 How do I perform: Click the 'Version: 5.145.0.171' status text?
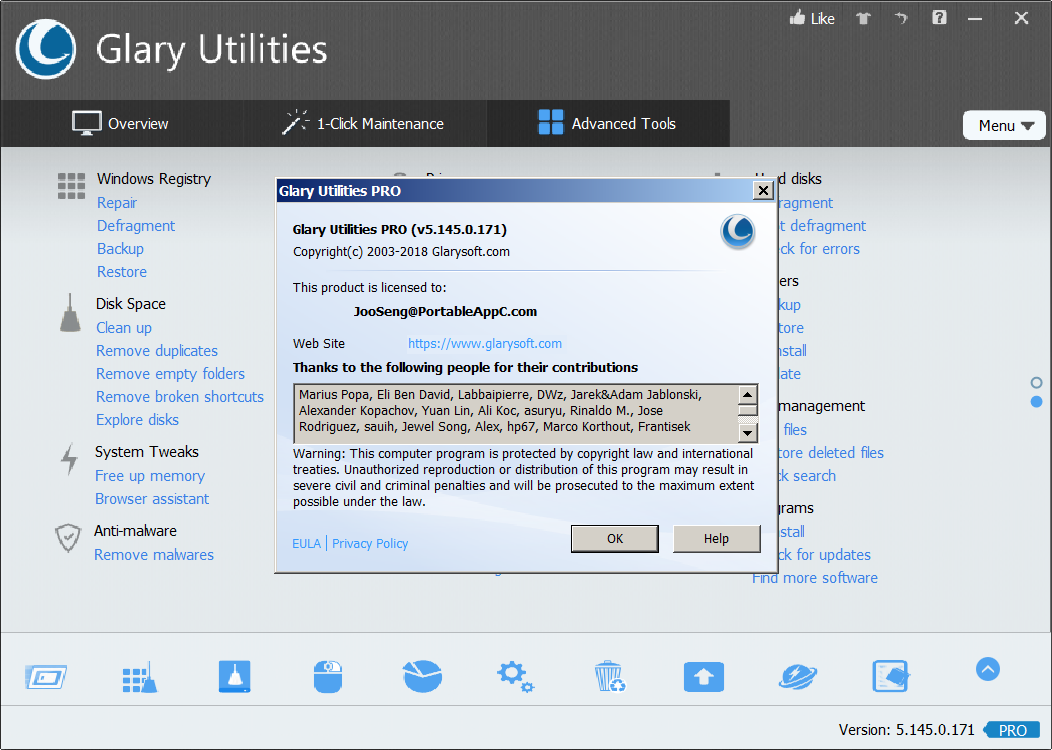tap(906, 730)
